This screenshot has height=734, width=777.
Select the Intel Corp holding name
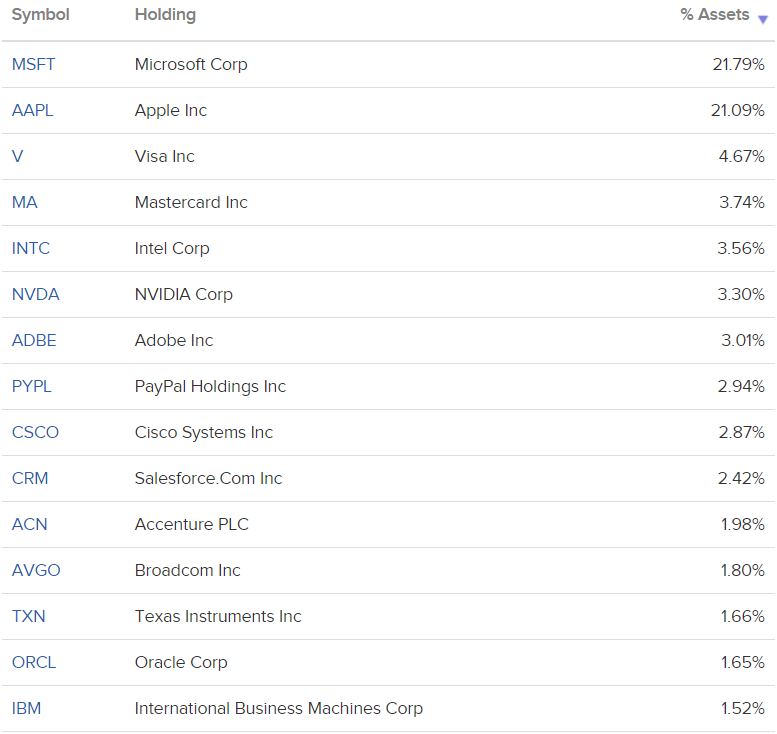tap(172, 248)
